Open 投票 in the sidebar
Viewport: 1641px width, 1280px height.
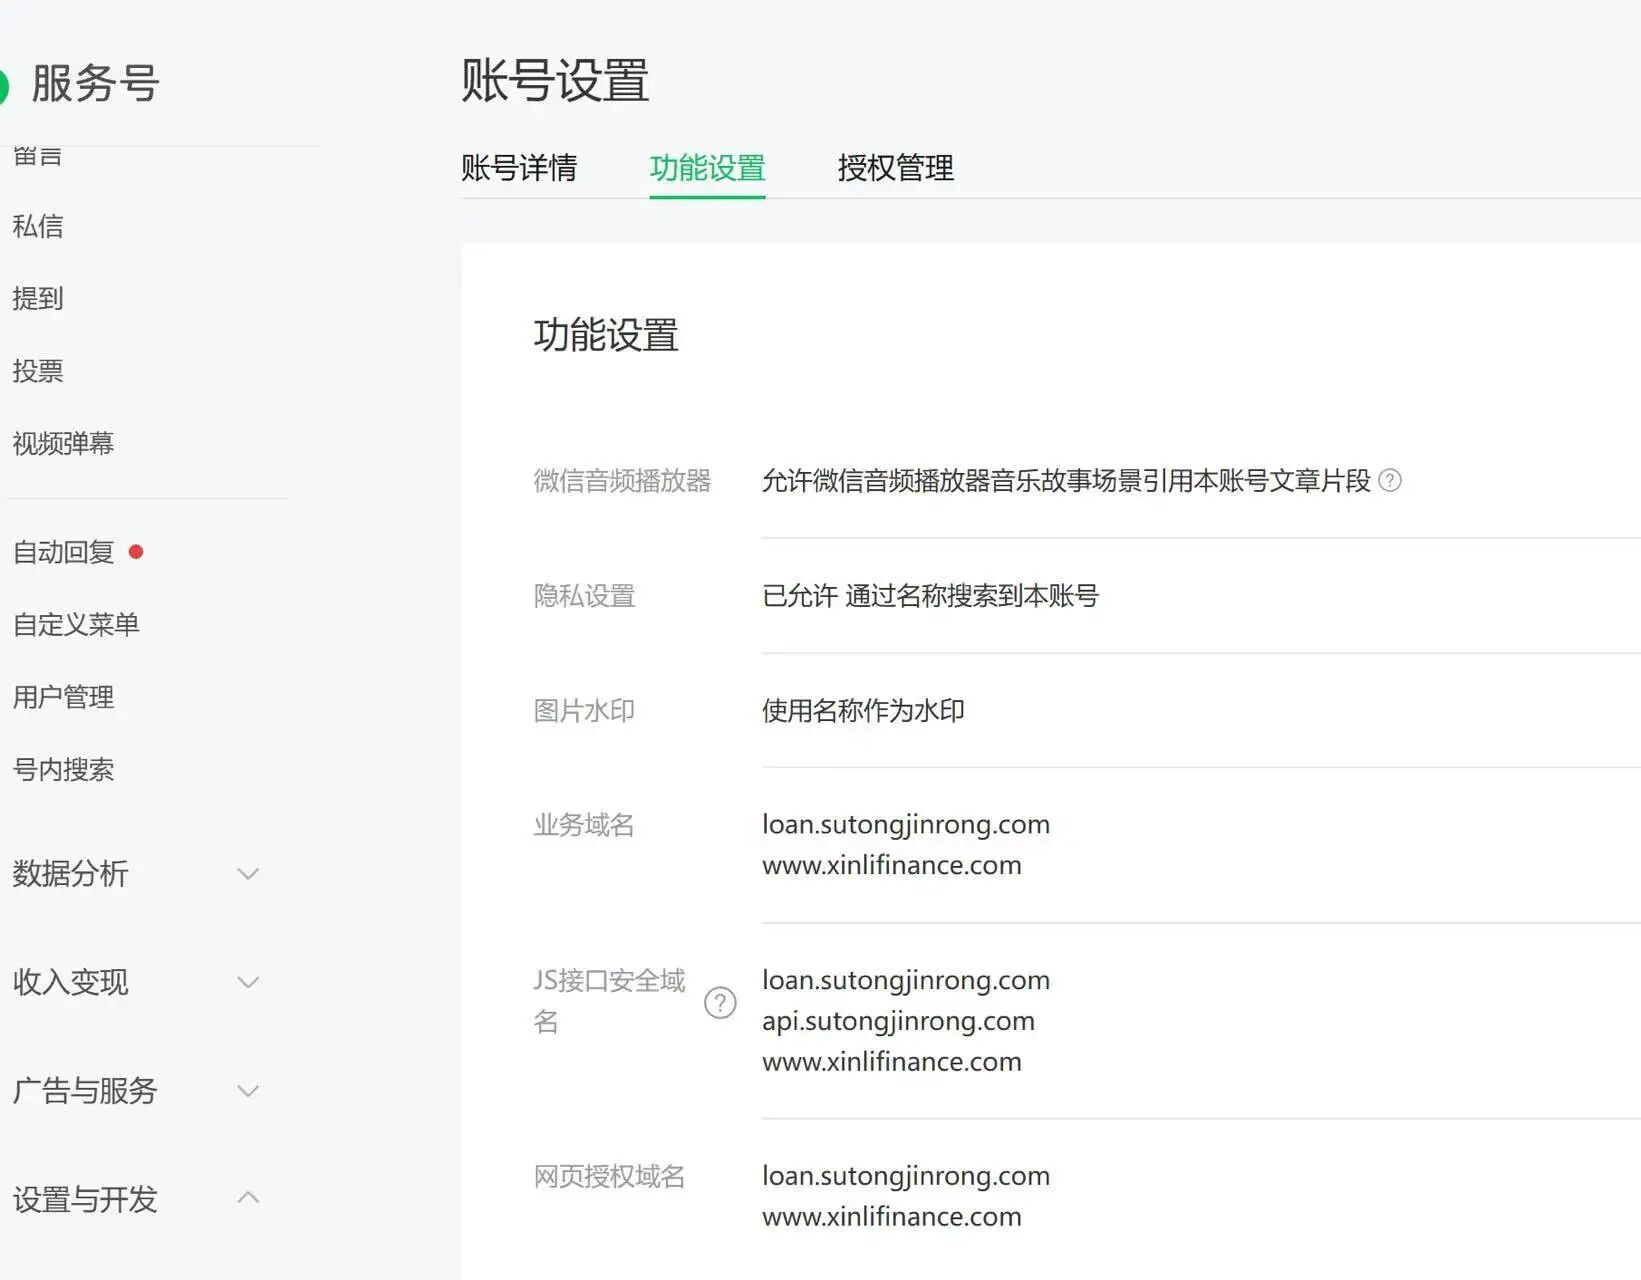coord(37,371)
